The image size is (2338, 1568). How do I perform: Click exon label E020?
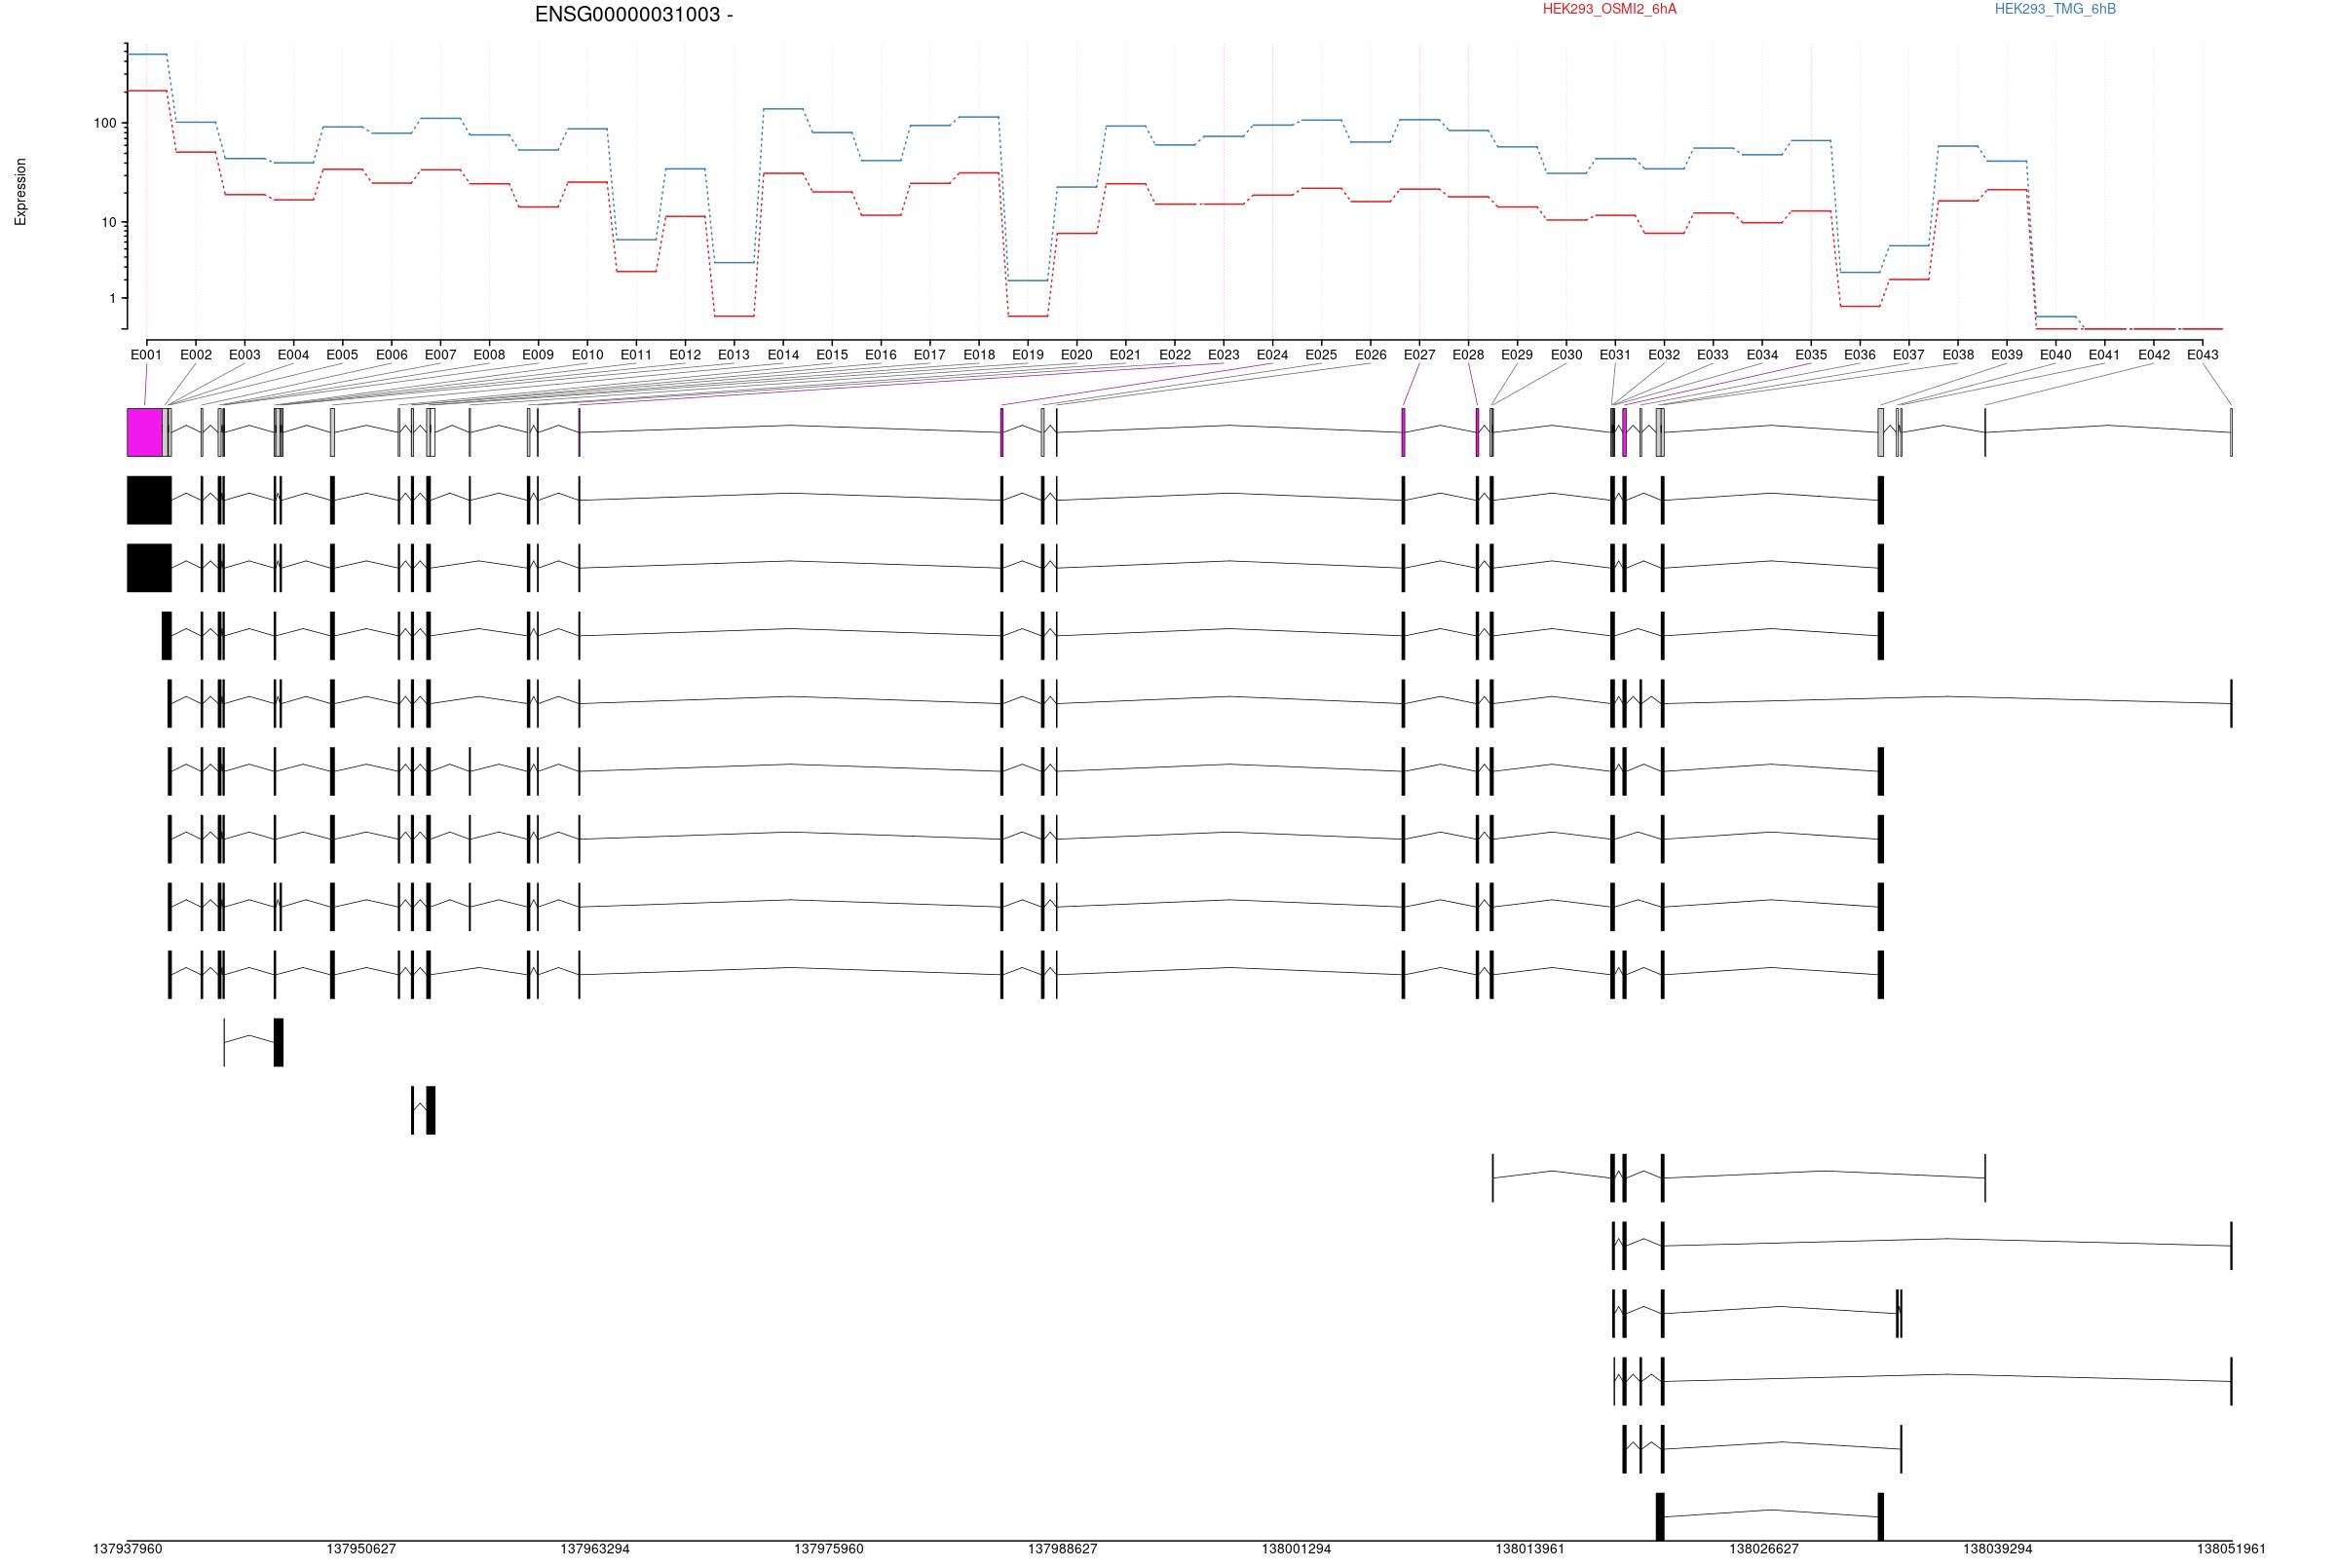pyautogui.click(x=1077, y=355)
